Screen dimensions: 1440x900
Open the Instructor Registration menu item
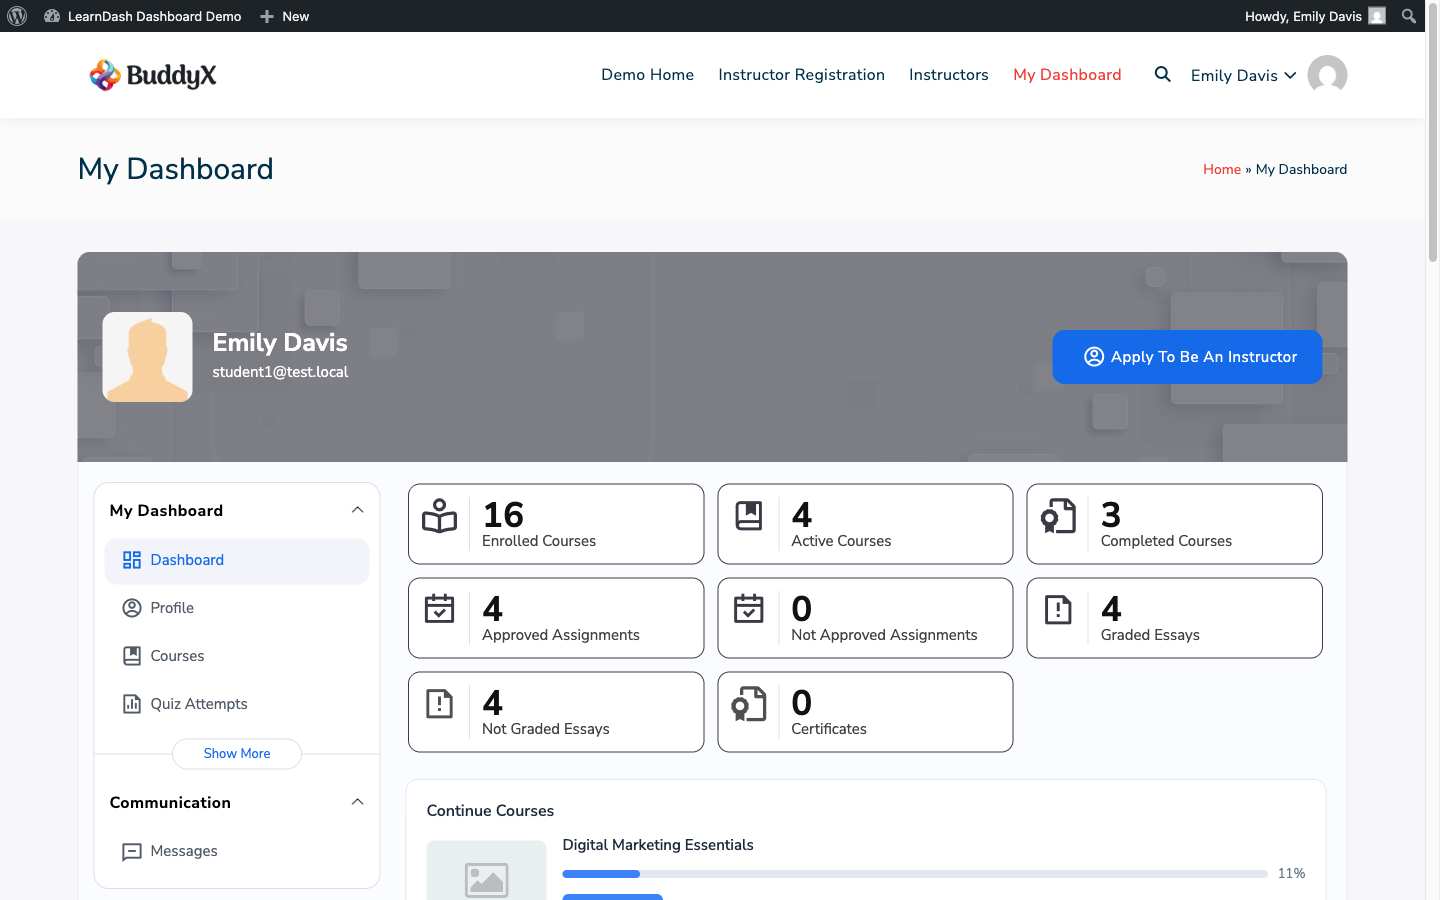(801, 74)
